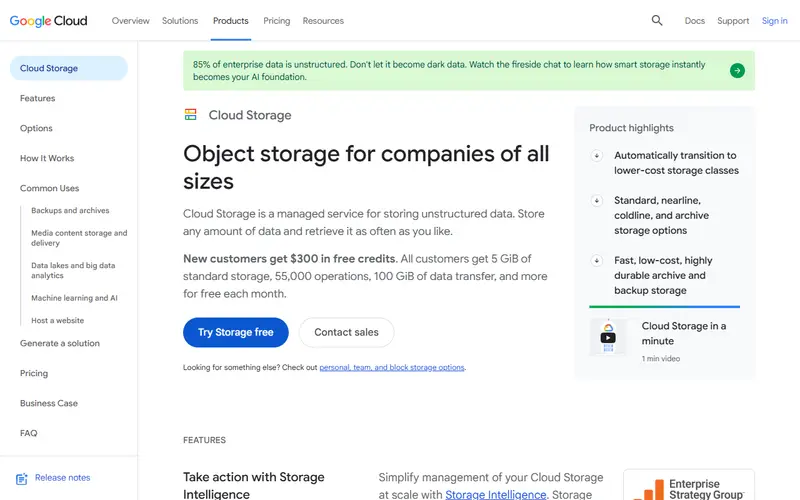This screenshot has height=500, width=800.
Task: Open the Storage Intelligence link
Action: (495, 494)
